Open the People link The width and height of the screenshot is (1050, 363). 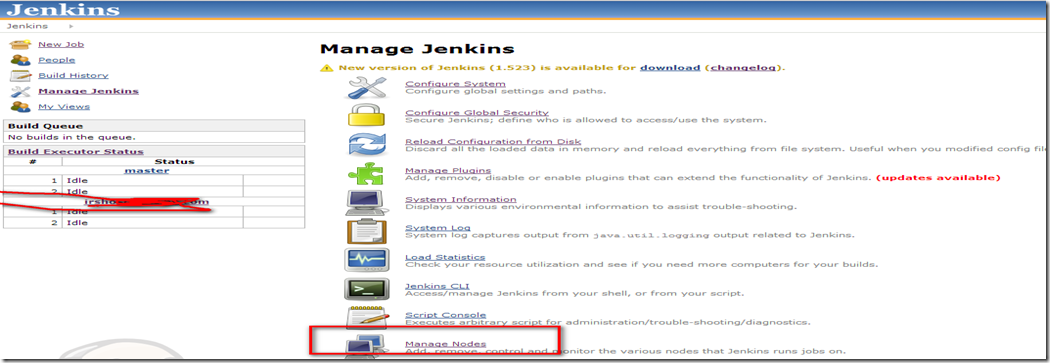click(56, 60)
